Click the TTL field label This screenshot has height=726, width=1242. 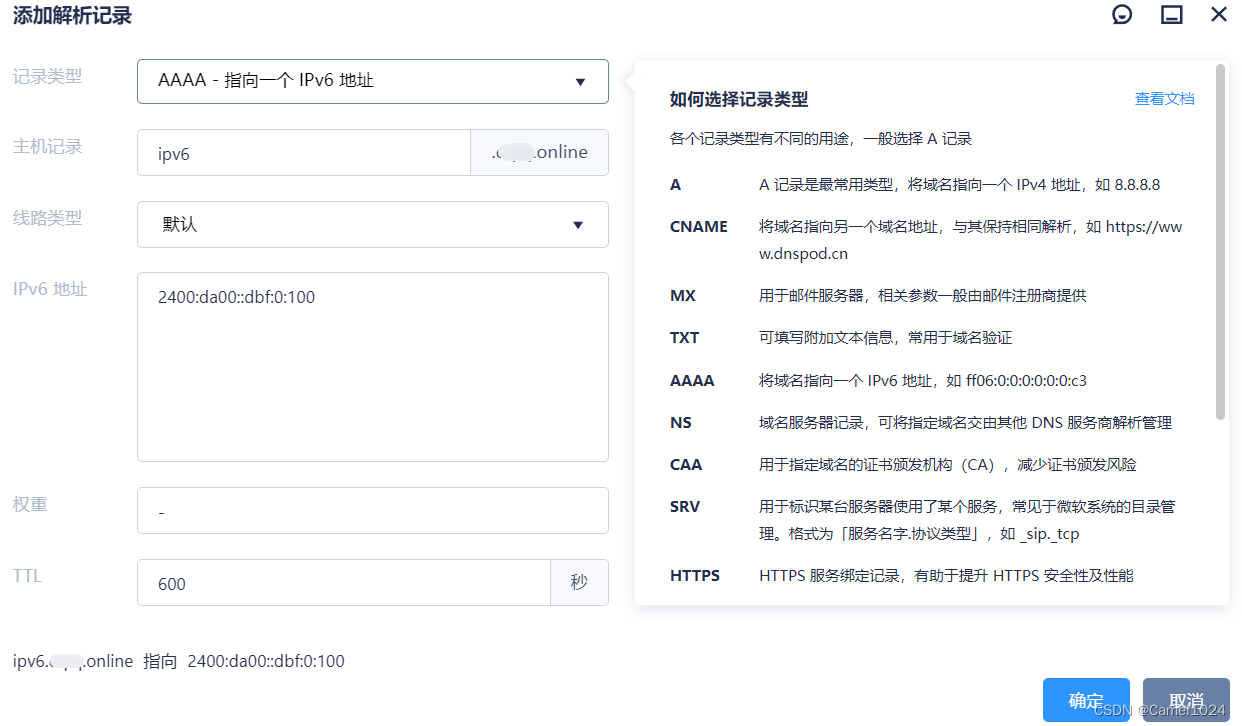click(26, 576)
